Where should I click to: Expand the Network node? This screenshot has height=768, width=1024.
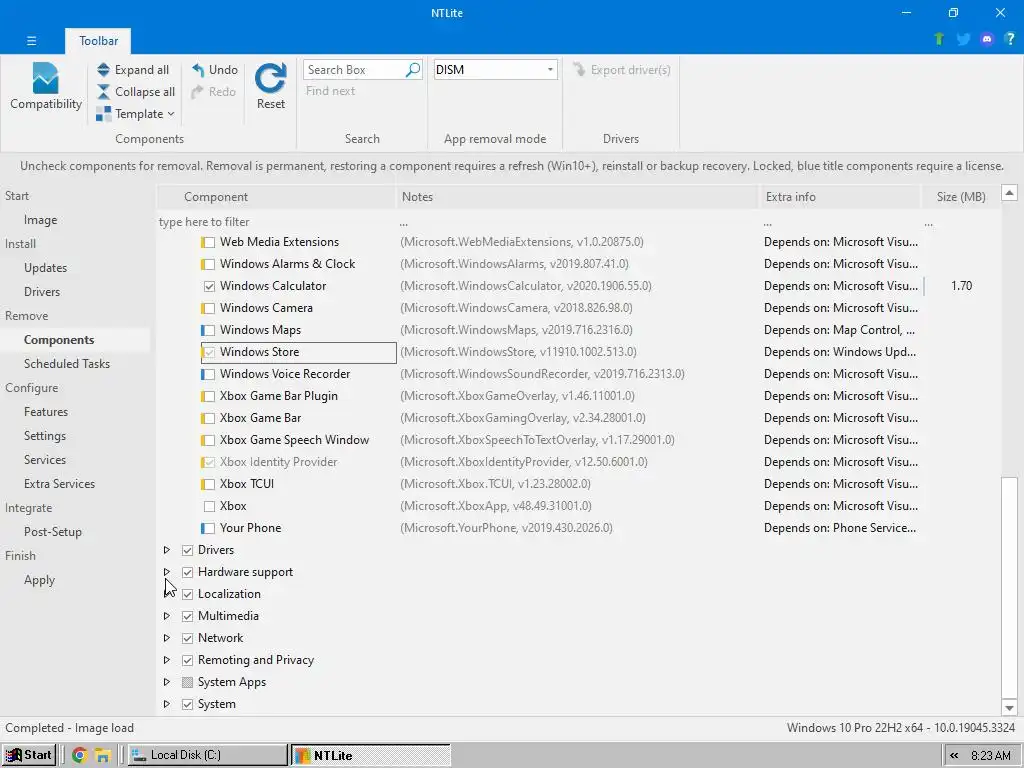167,638
